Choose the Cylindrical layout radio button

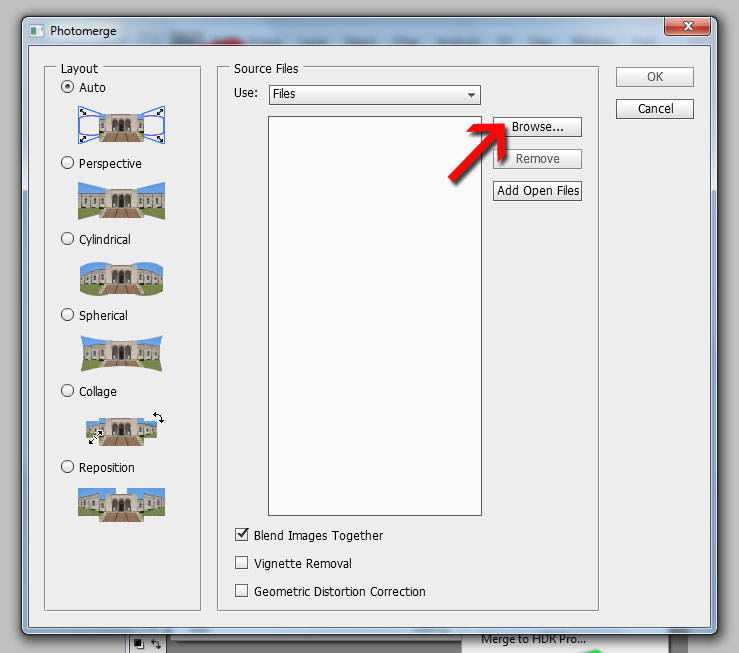[x=67, y=239]
